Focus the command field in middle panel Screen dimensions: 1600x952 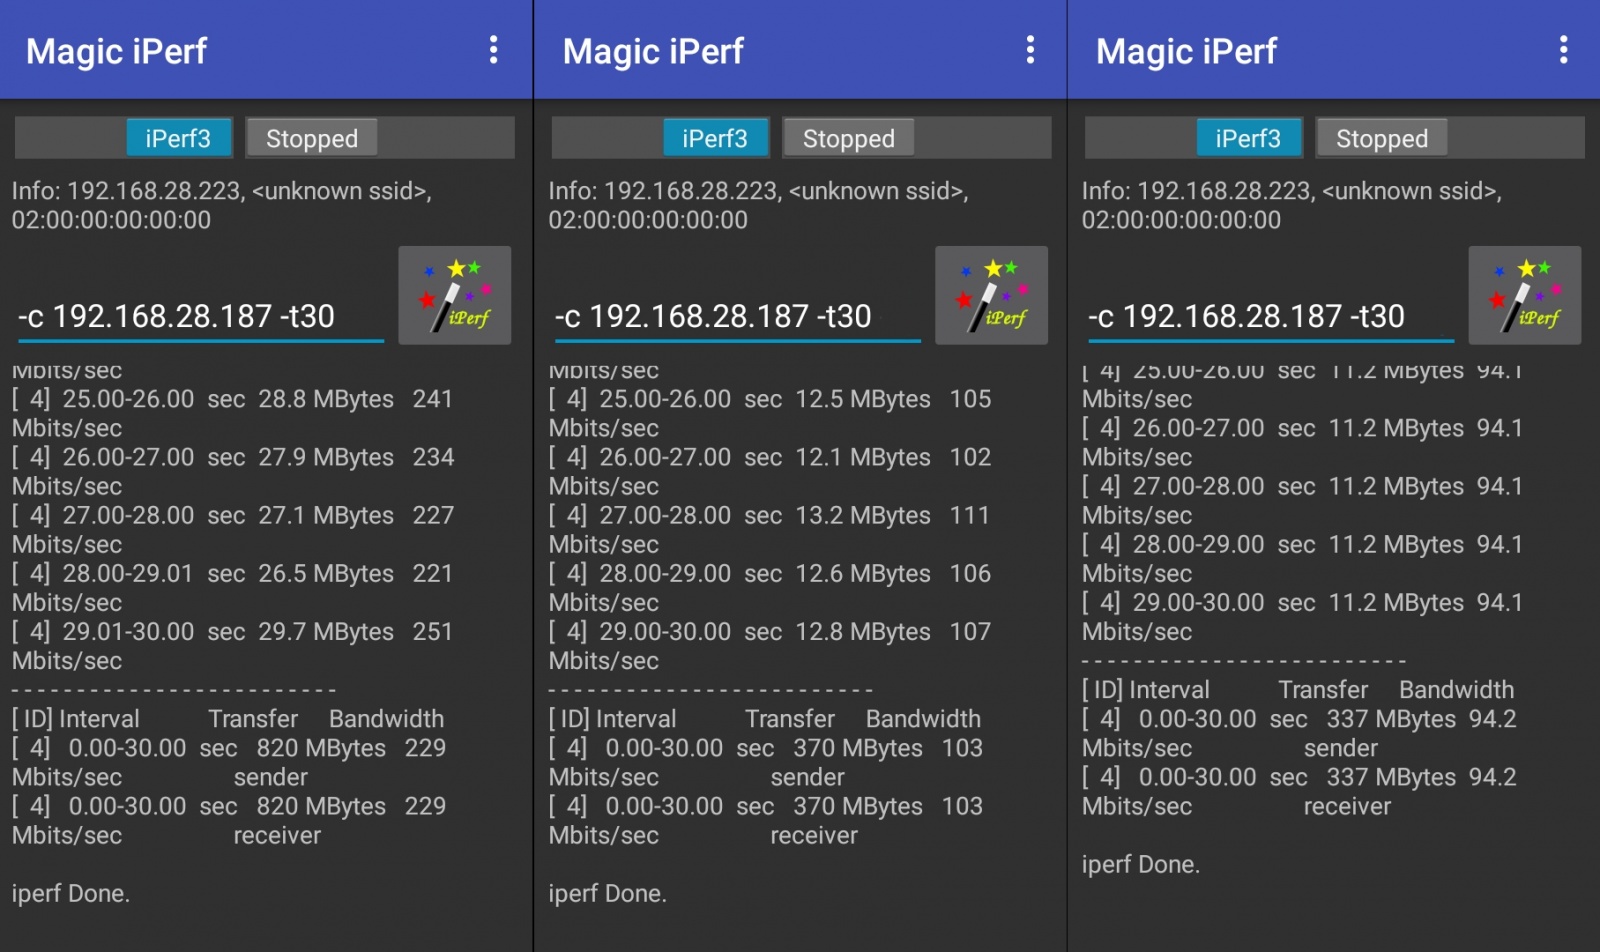coord(737,317)
